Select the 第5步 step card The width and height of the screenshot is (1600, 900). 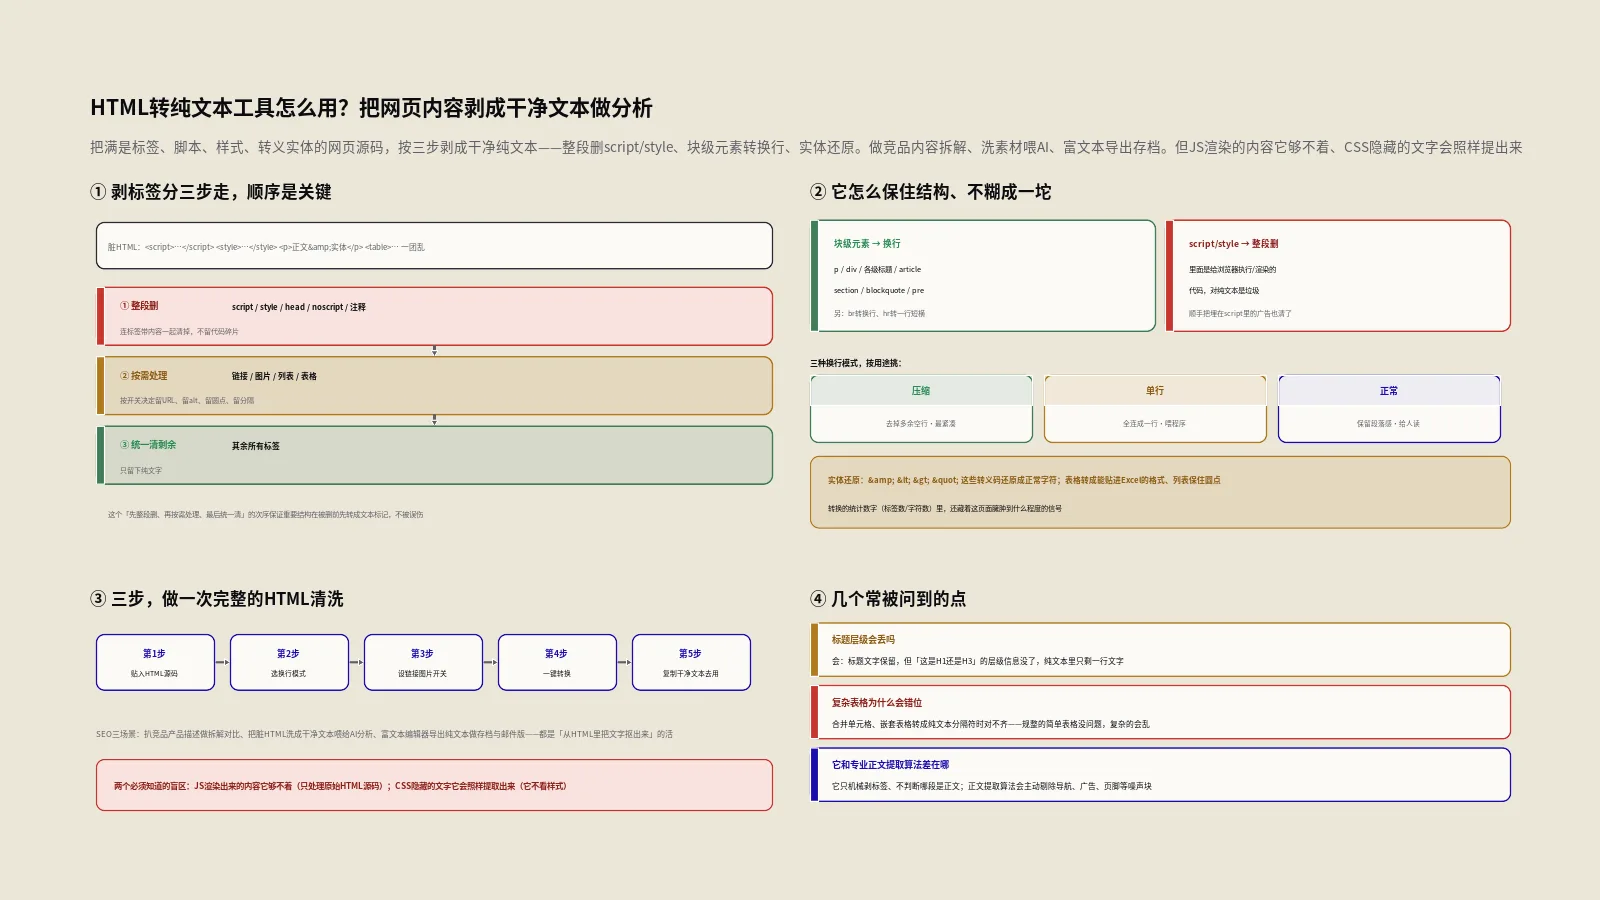691,662
